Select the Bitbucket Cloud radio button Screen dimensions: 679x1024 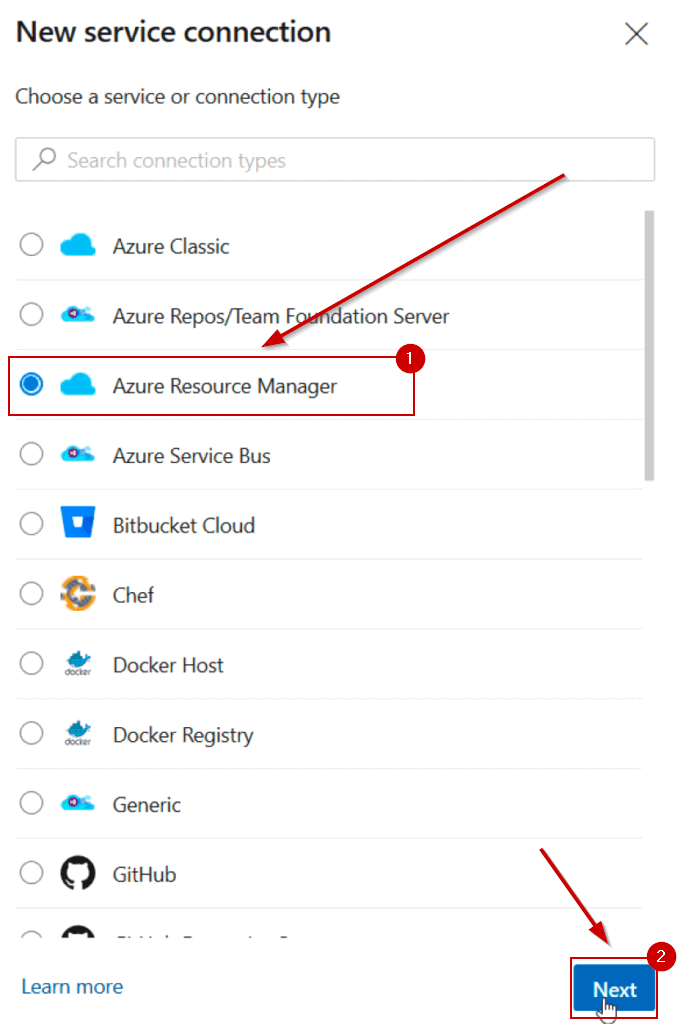click(32, 524)
